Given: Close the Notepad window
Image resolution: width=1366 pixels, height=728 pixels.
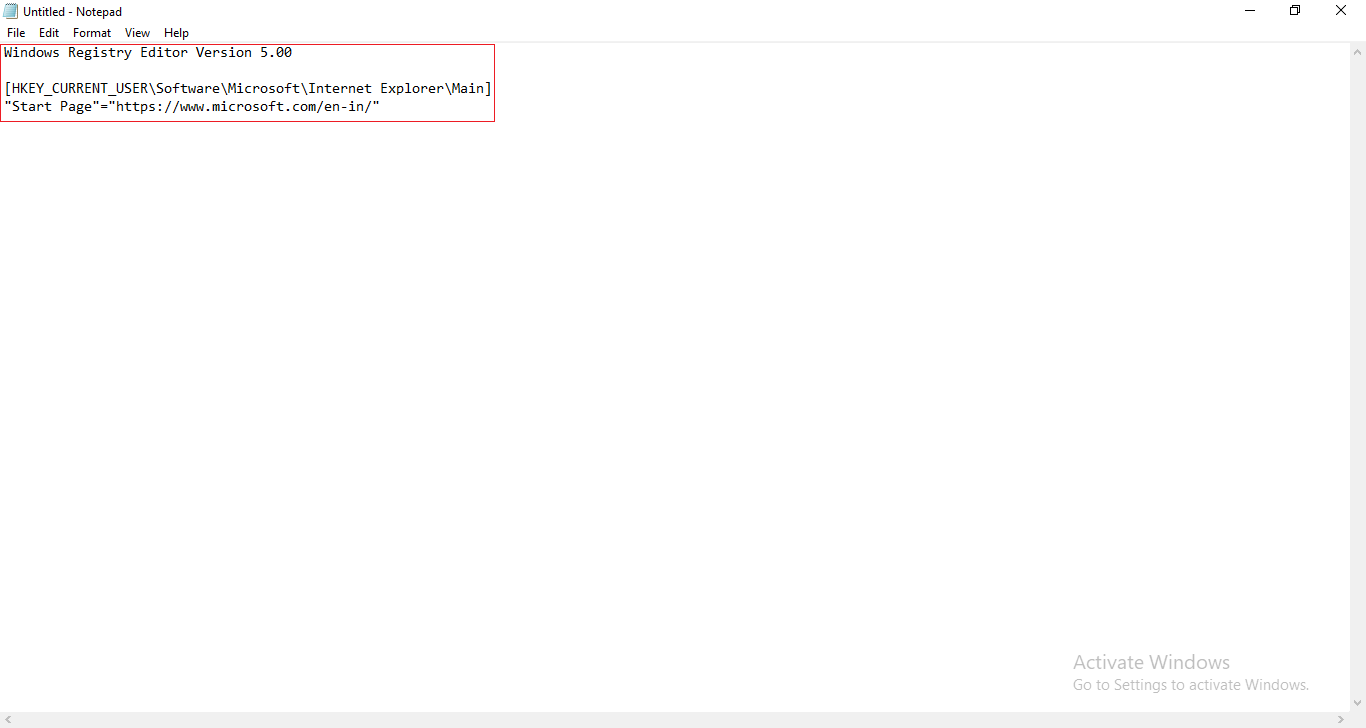Looking at the screenshot, I should [x=1341, y=11].
